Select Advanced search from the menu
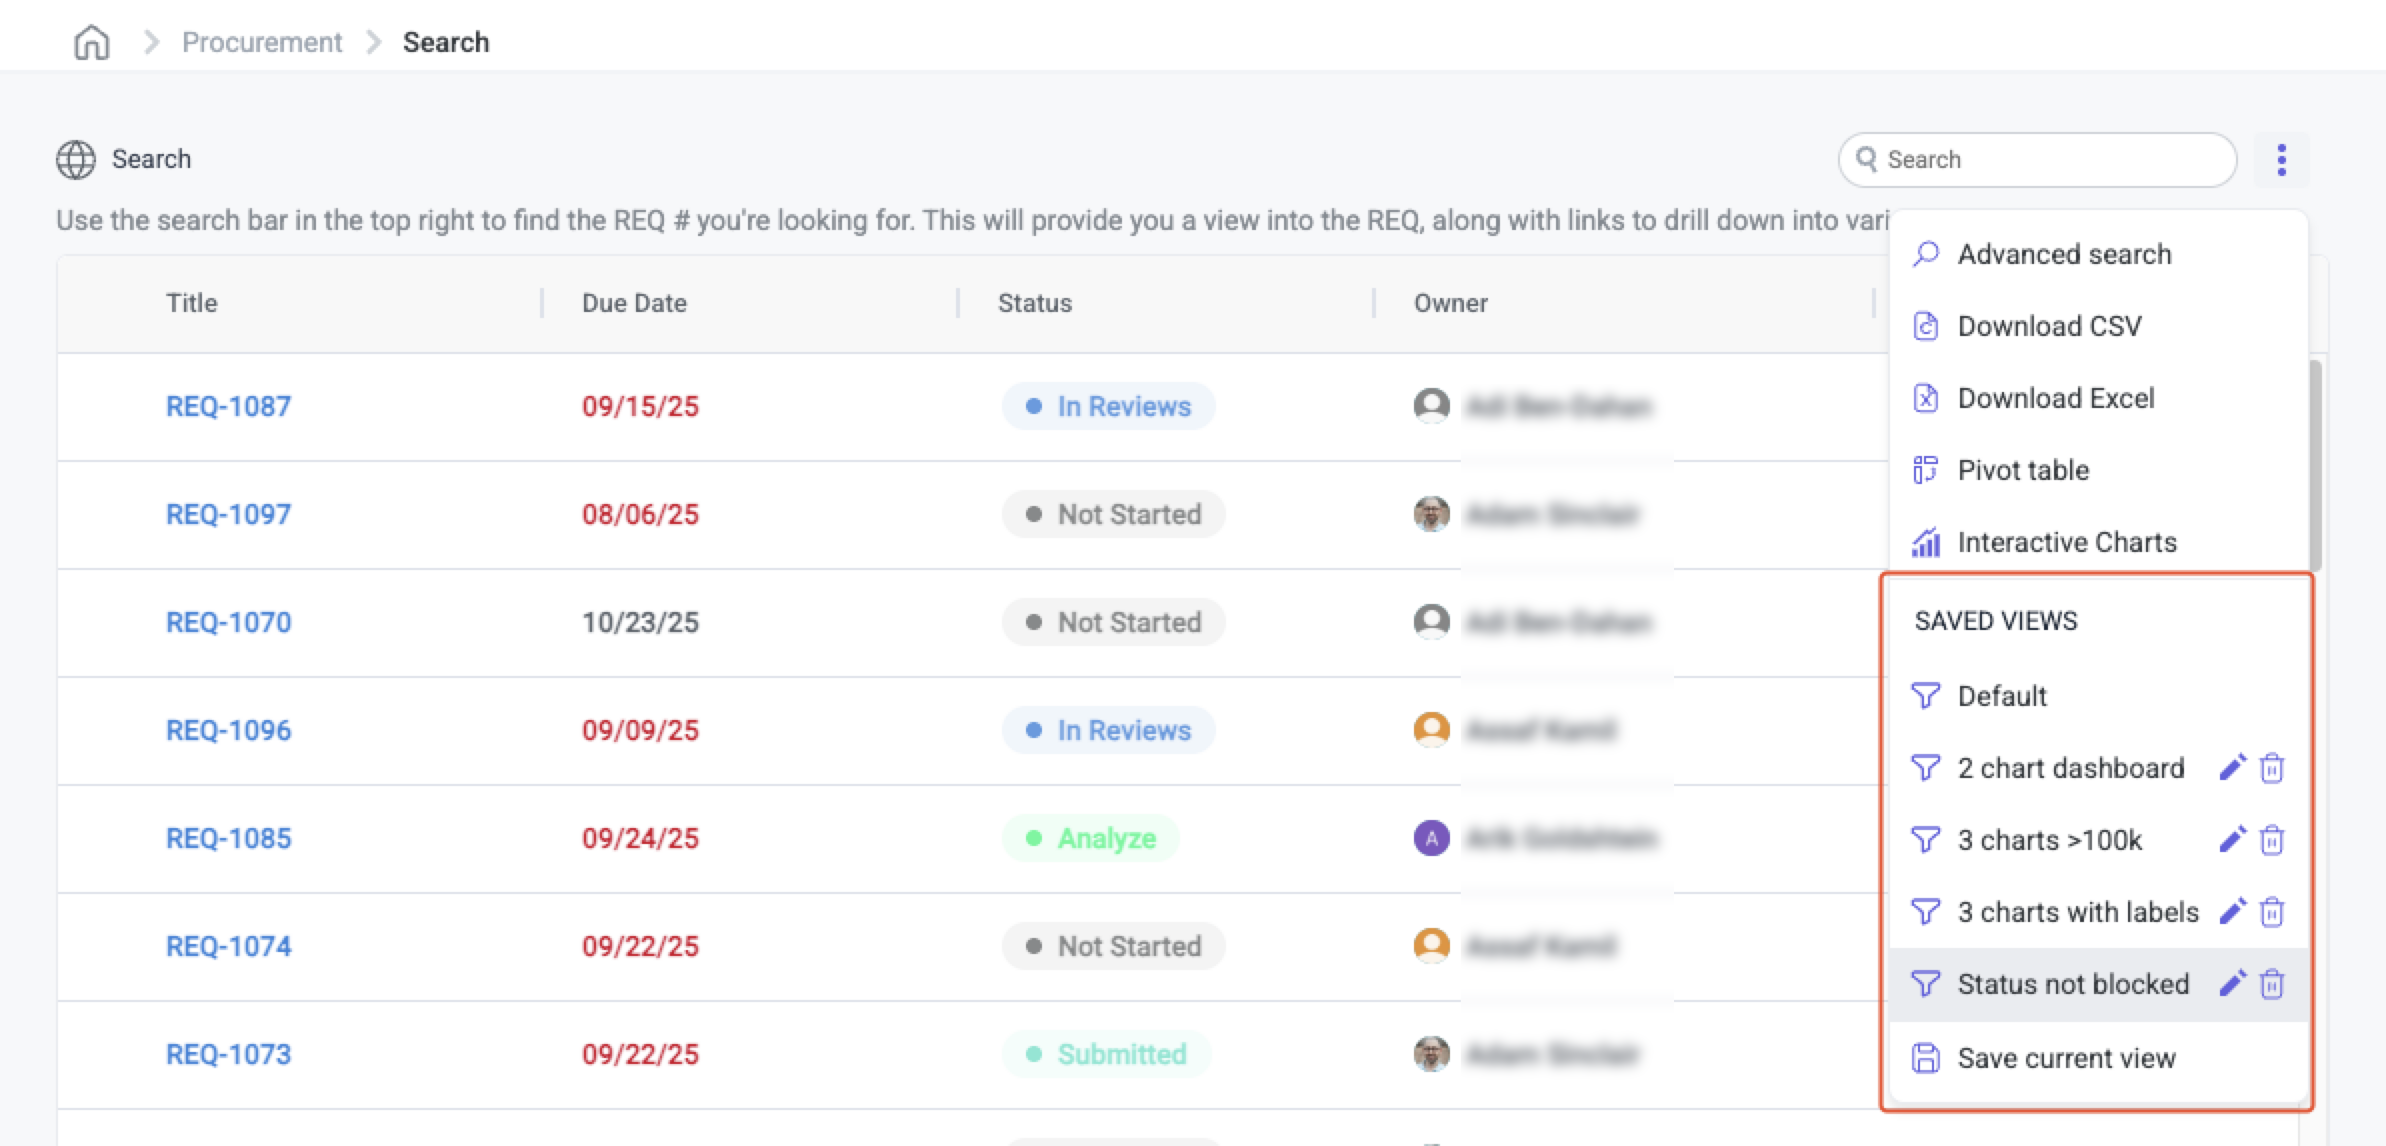 pos(2064,254)
